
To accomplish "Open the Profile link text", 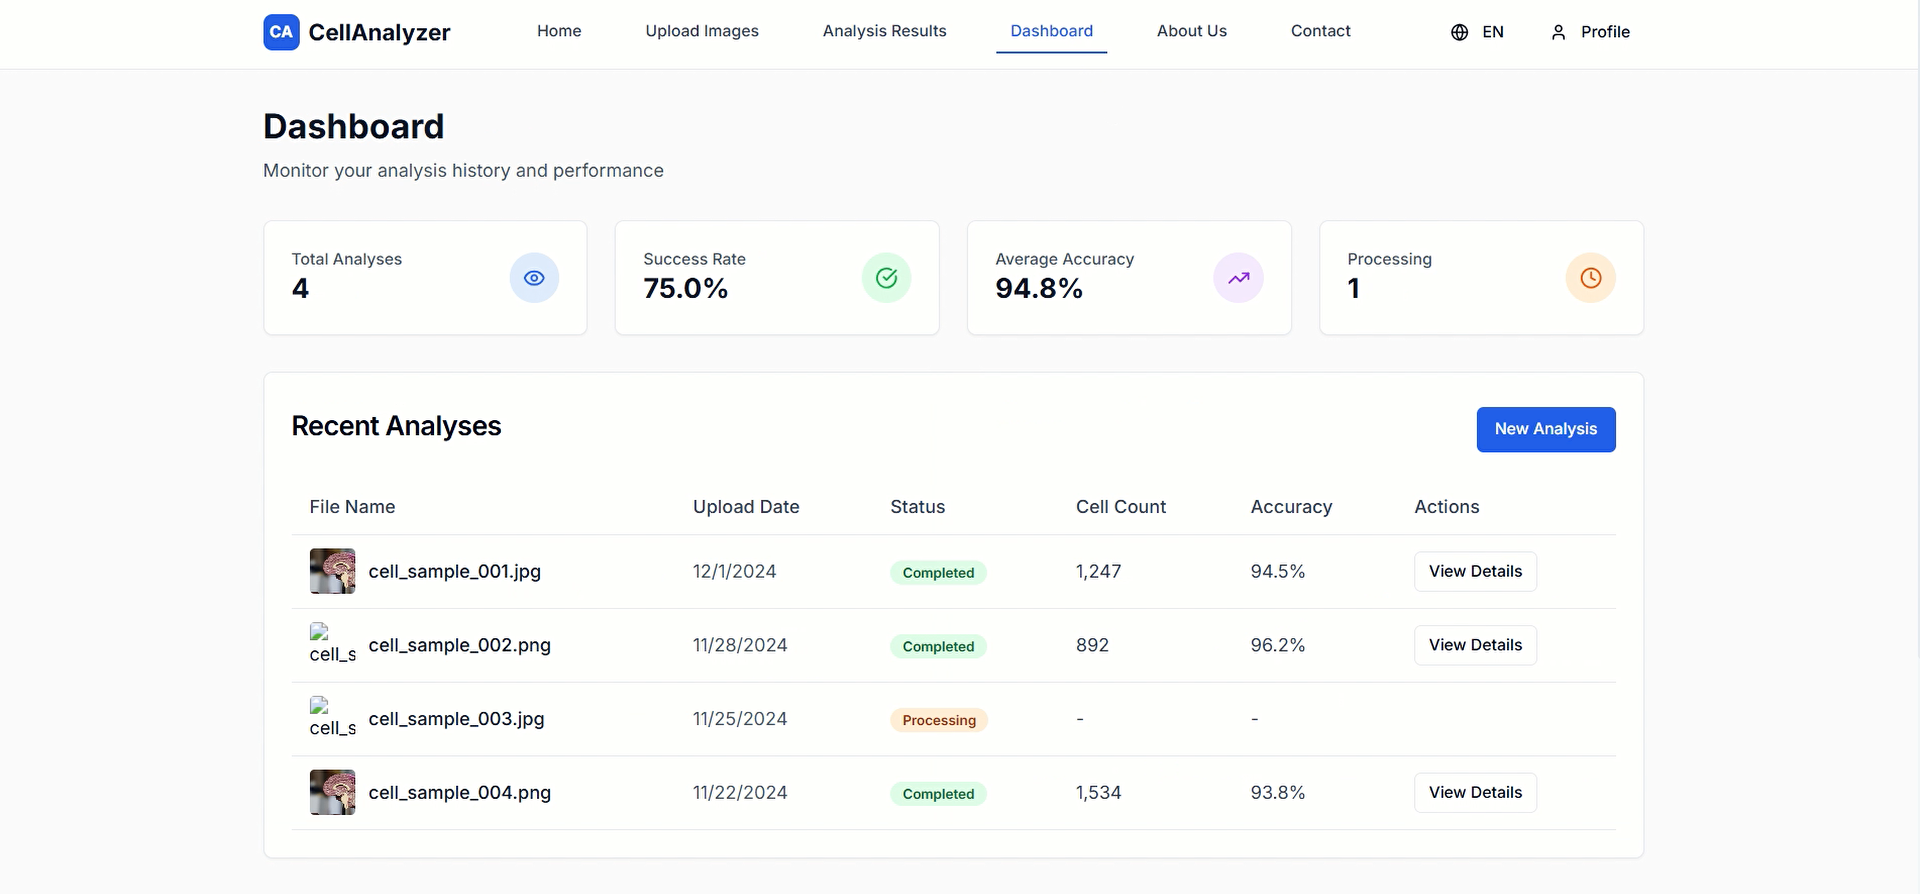I will [1605, 32].
